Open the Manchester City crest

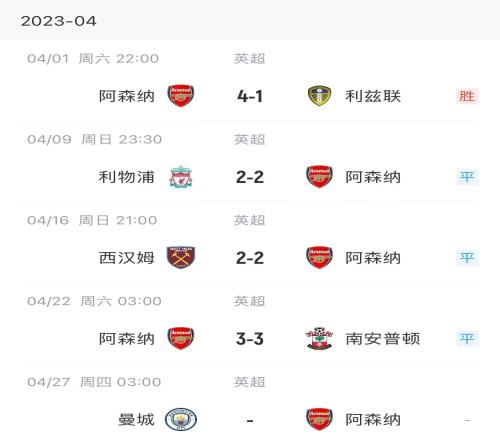click(181, 419)
